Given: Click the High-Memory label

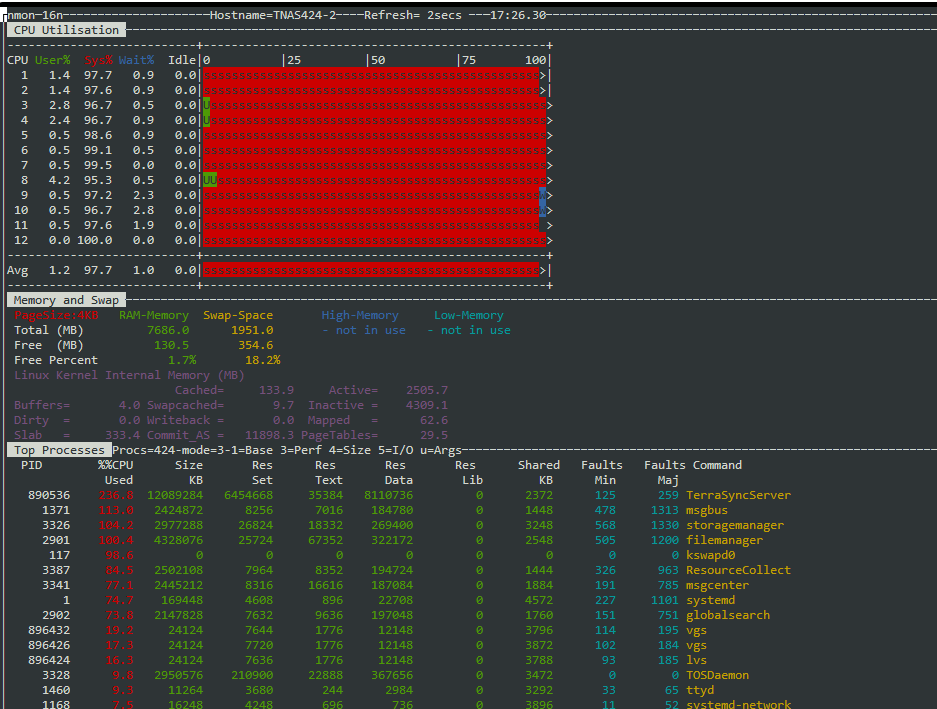Looking at the screenshot, I should (x=360, y=315).
